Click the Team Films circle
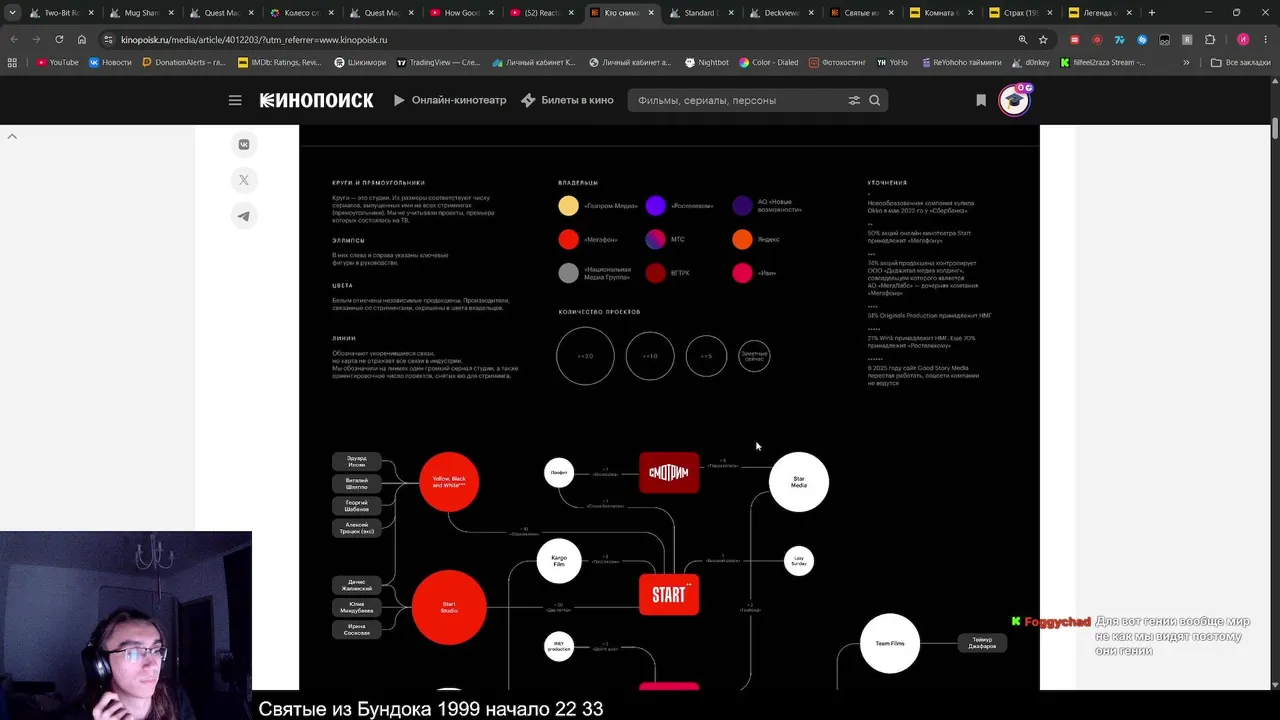 click(x=890, y=643)
